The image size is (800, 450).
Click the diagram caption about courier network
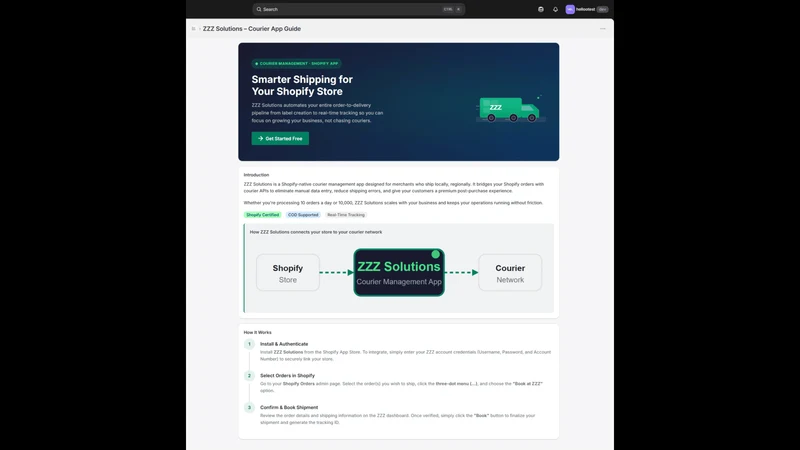[x=316, y=232]
